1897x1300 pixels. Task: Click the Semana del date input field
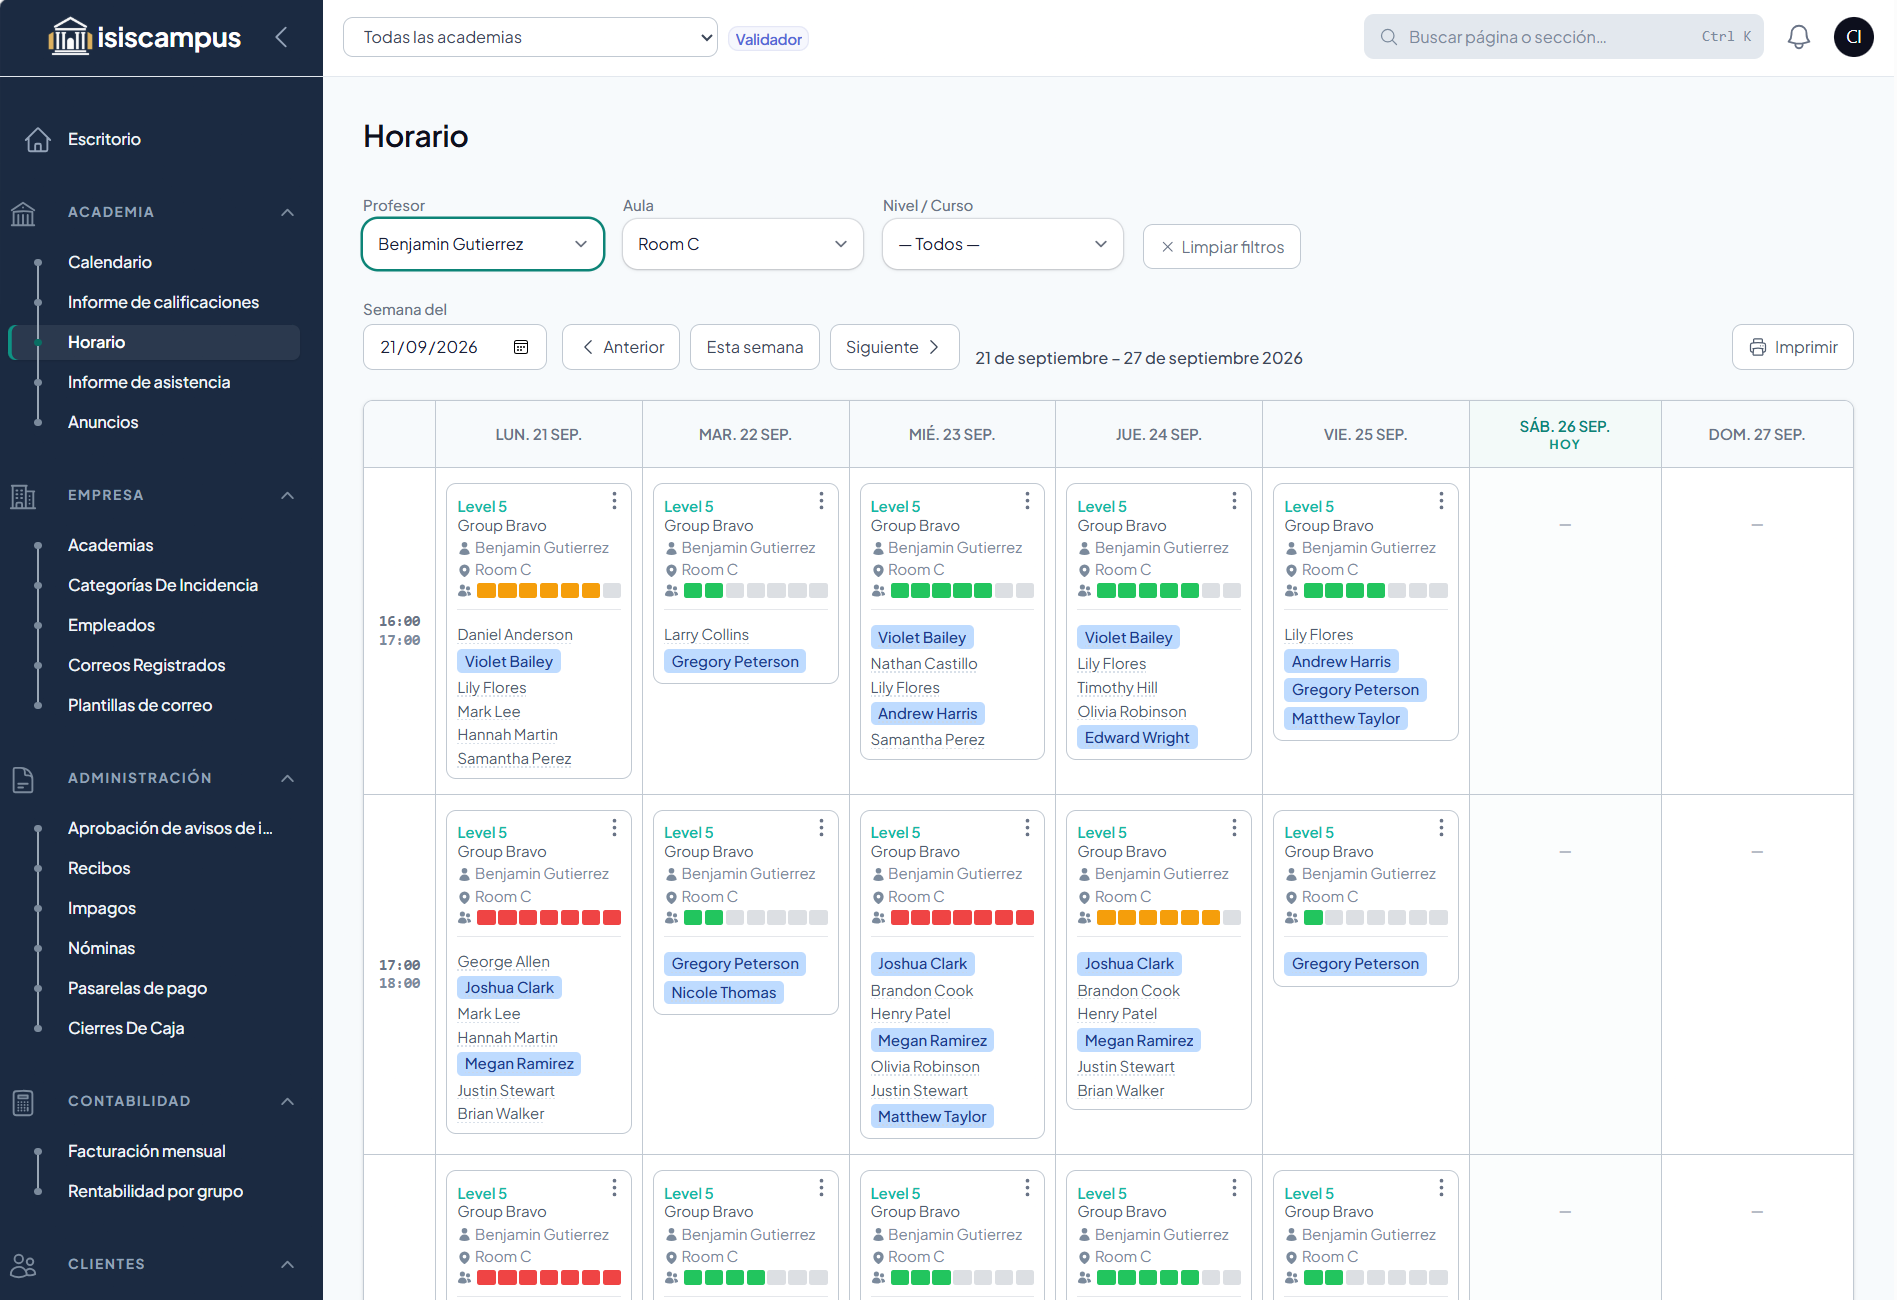point(455,347)
